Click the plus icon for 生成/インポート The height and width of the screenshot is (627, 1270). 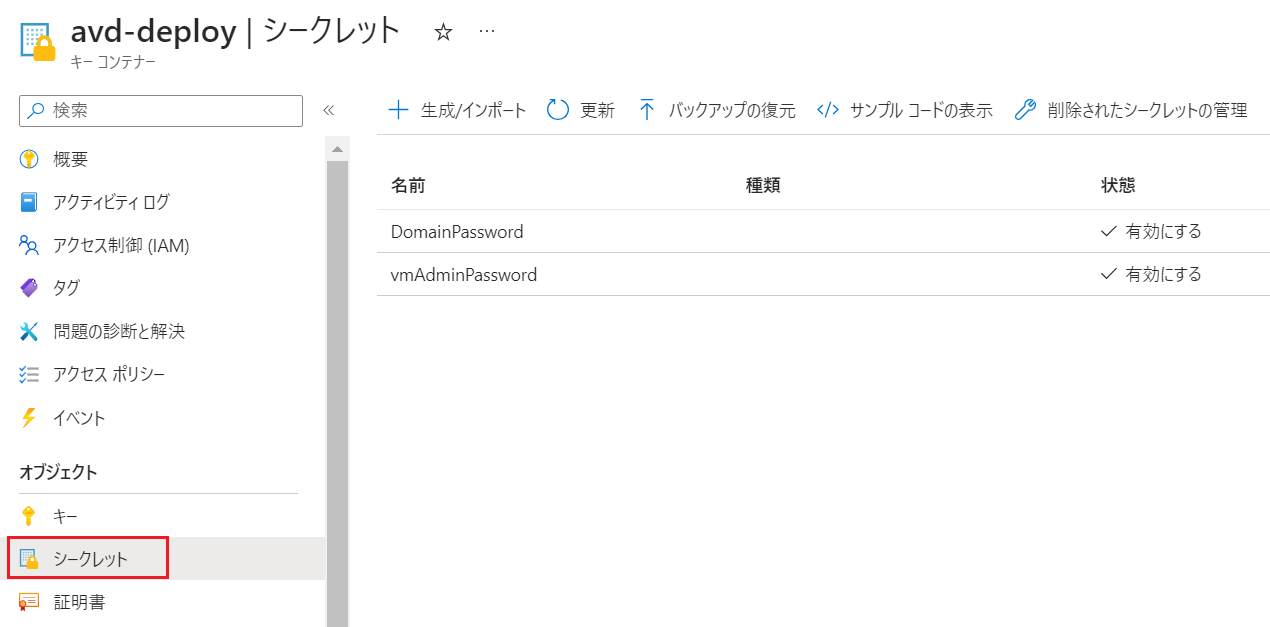pos(398,110)
